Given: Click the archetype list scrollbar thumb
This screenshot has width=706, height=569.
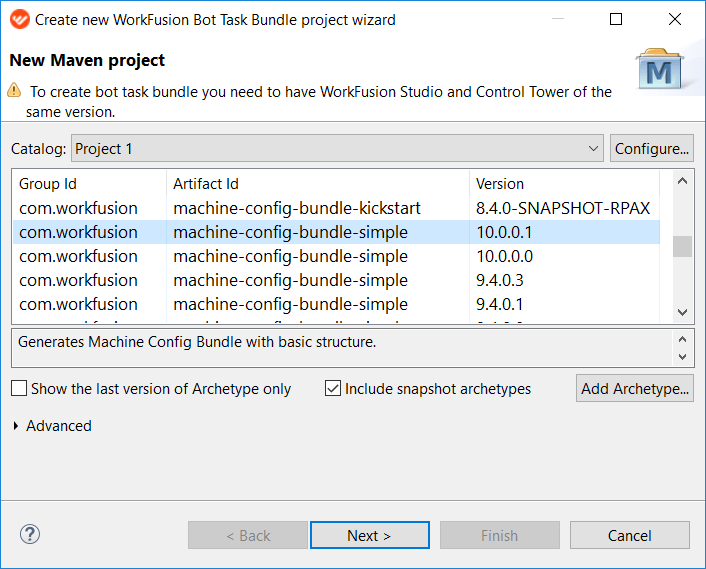Looking at the screenshot, I should 682,246.
